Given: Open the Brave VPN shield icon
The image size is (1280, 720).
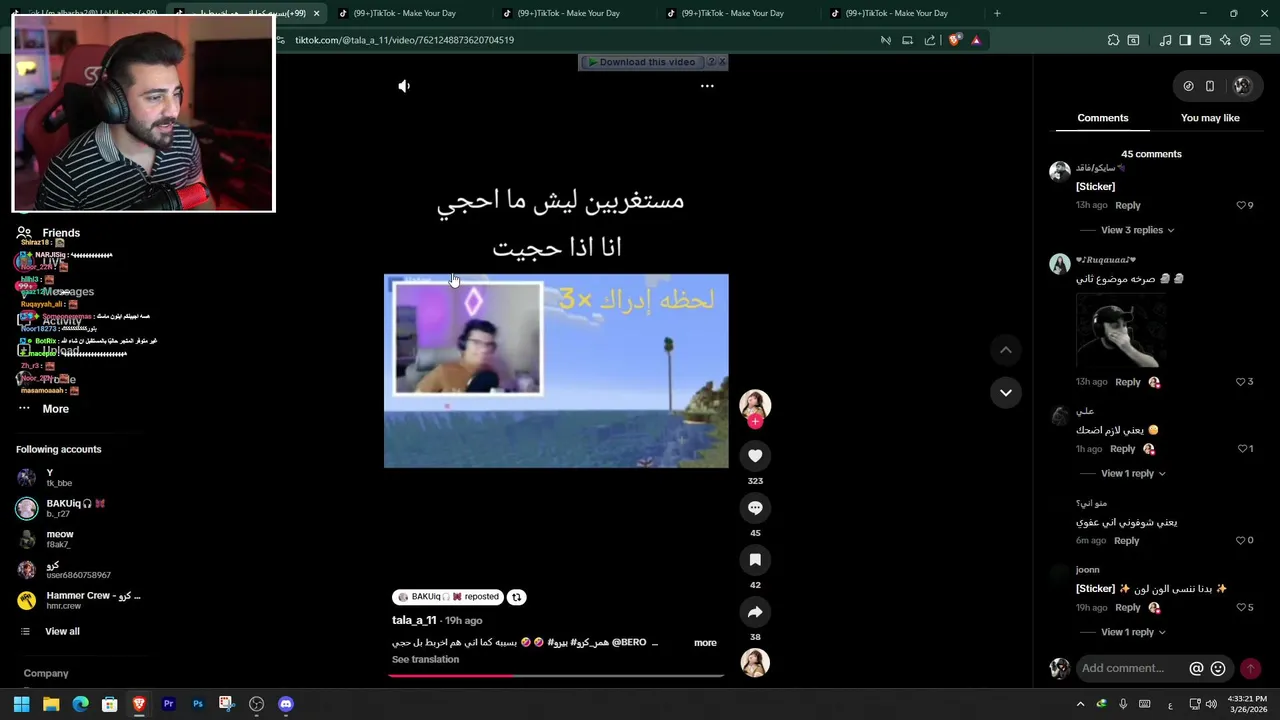Looking at the screenshot, I should (1245, 40).
